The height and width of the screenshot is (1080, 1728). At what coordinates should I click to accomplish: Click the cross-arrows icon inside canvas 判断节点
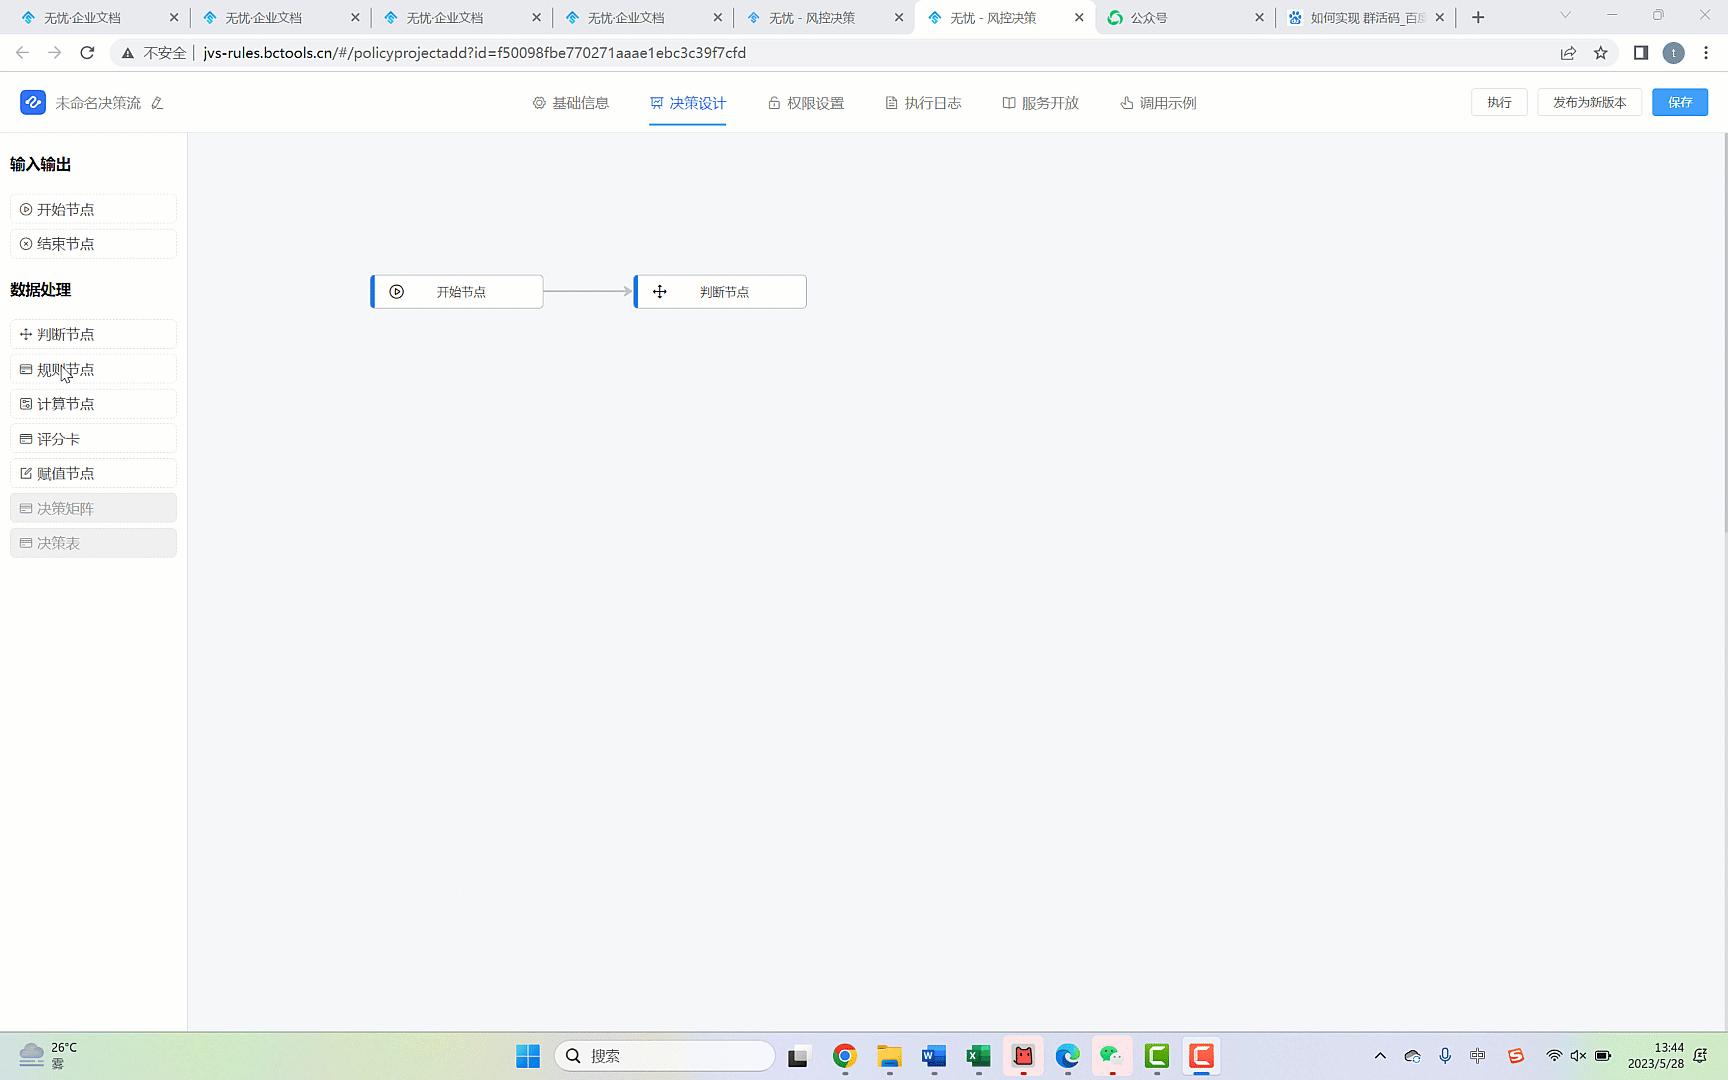click(x=660, y=292)
